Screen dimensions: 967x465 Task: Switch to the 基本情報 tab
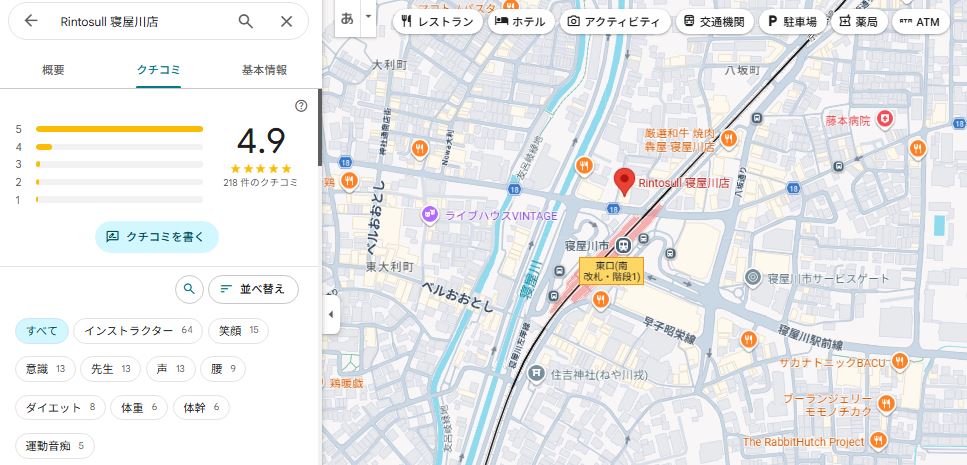pos(265,70)
